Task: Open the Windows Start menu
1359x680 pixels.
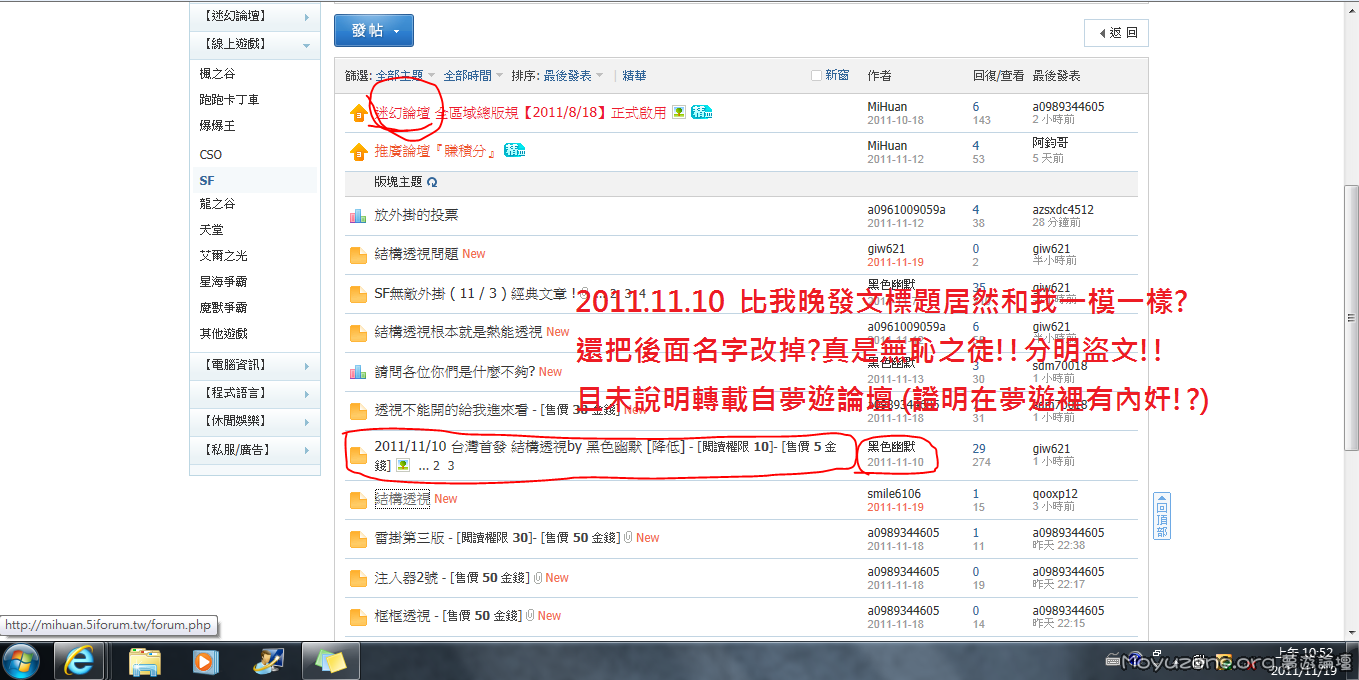Action: (21, 660)
